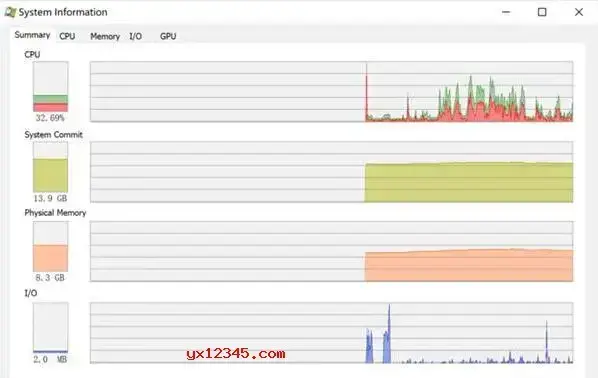Click the Physical Memory section label
598x378 pixels.
coord(55,213)
